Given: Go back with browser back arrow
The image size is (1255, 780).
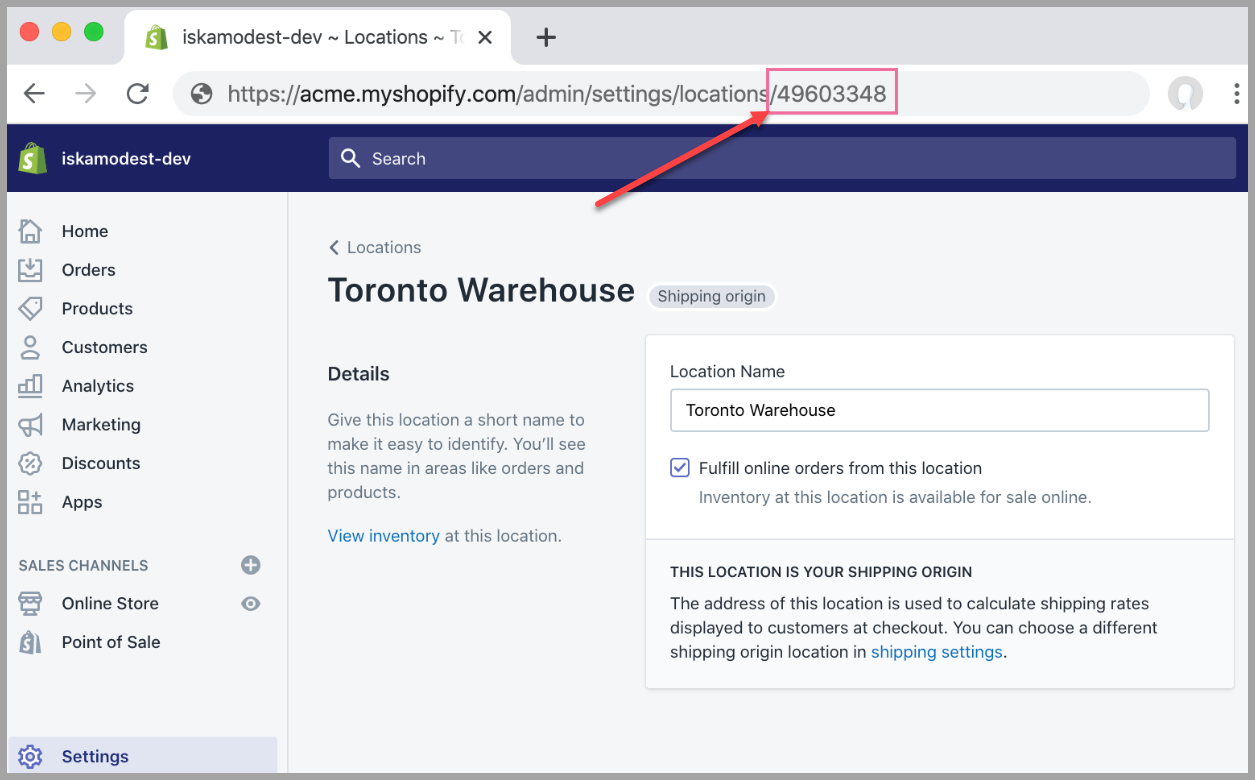Looking at the screenshot, I should (35, 94).
